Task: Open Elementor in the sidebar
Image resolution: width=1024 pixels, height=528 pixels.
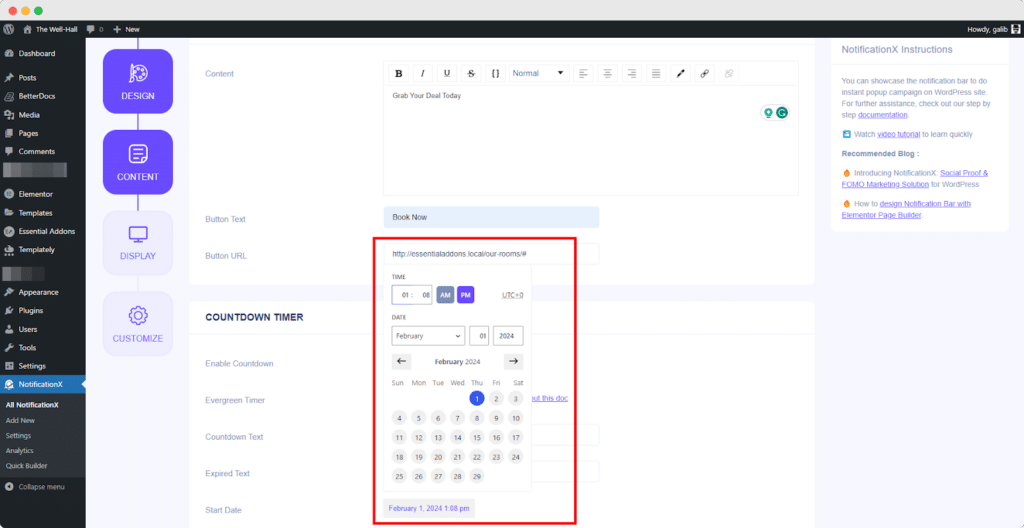Action: 35,194
